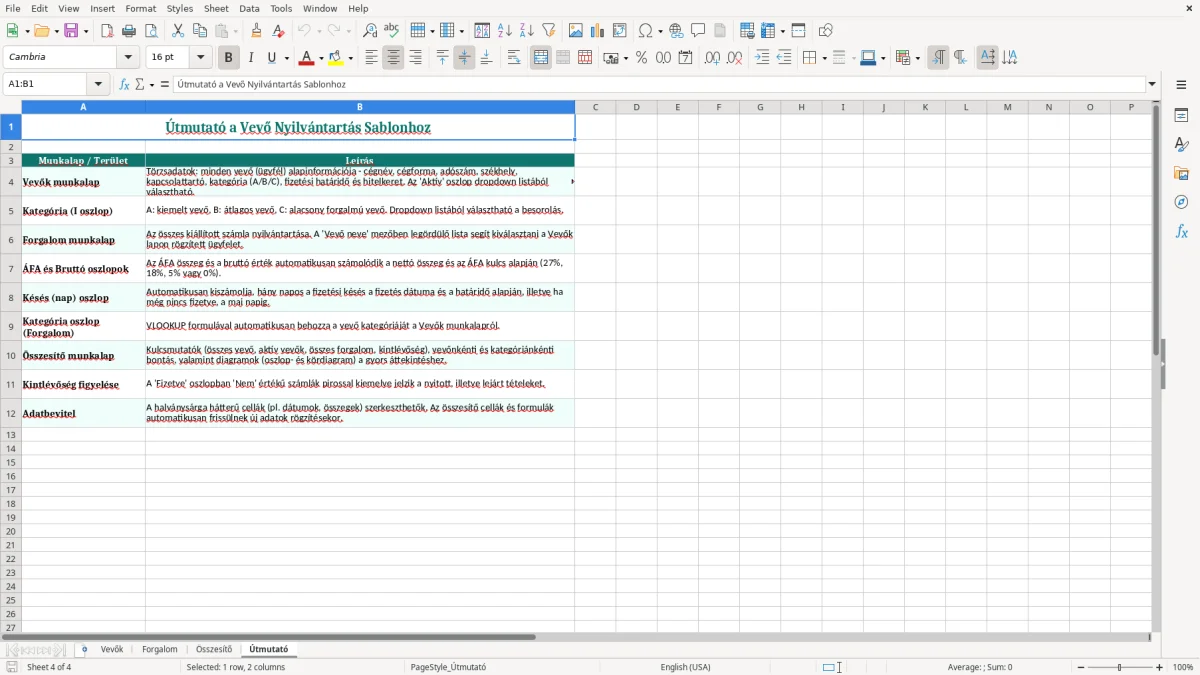Click the Cut scissors icon
1200x675 pixels.
pyautogui.click(x=178, y=31)
